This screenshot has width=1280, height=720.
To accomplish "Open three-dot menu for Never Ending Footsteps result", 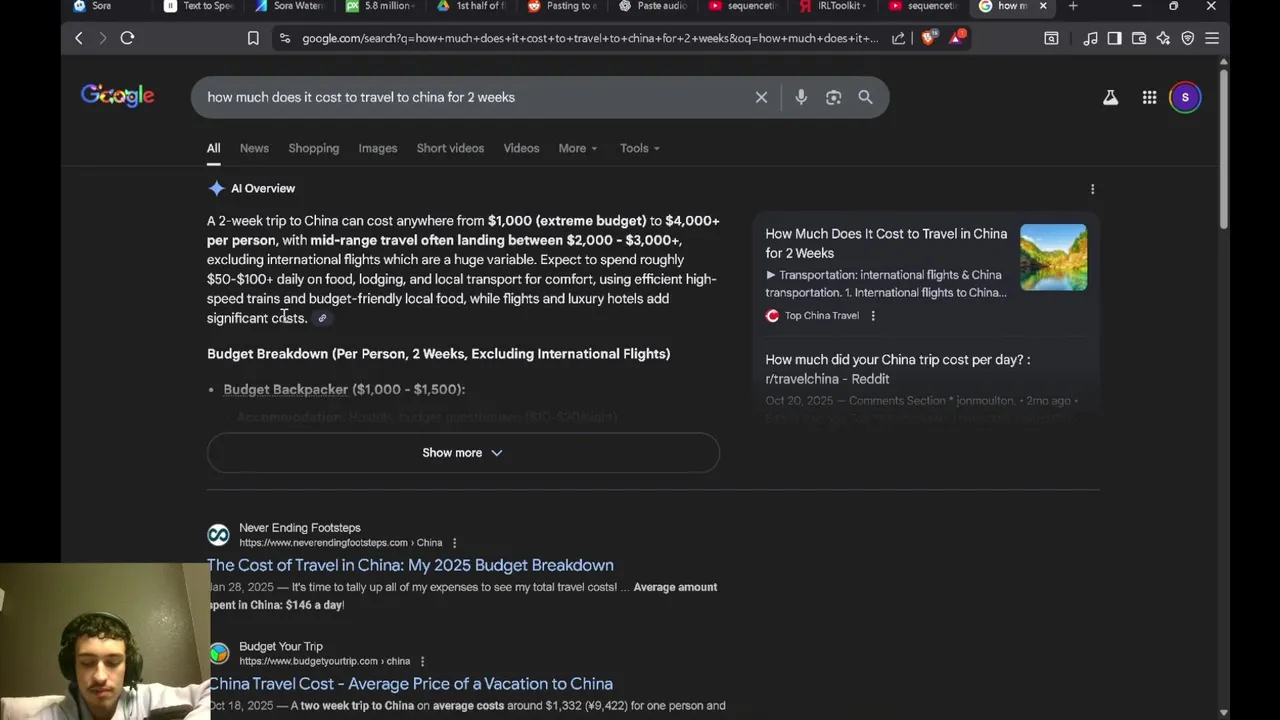I will point(454,543).
